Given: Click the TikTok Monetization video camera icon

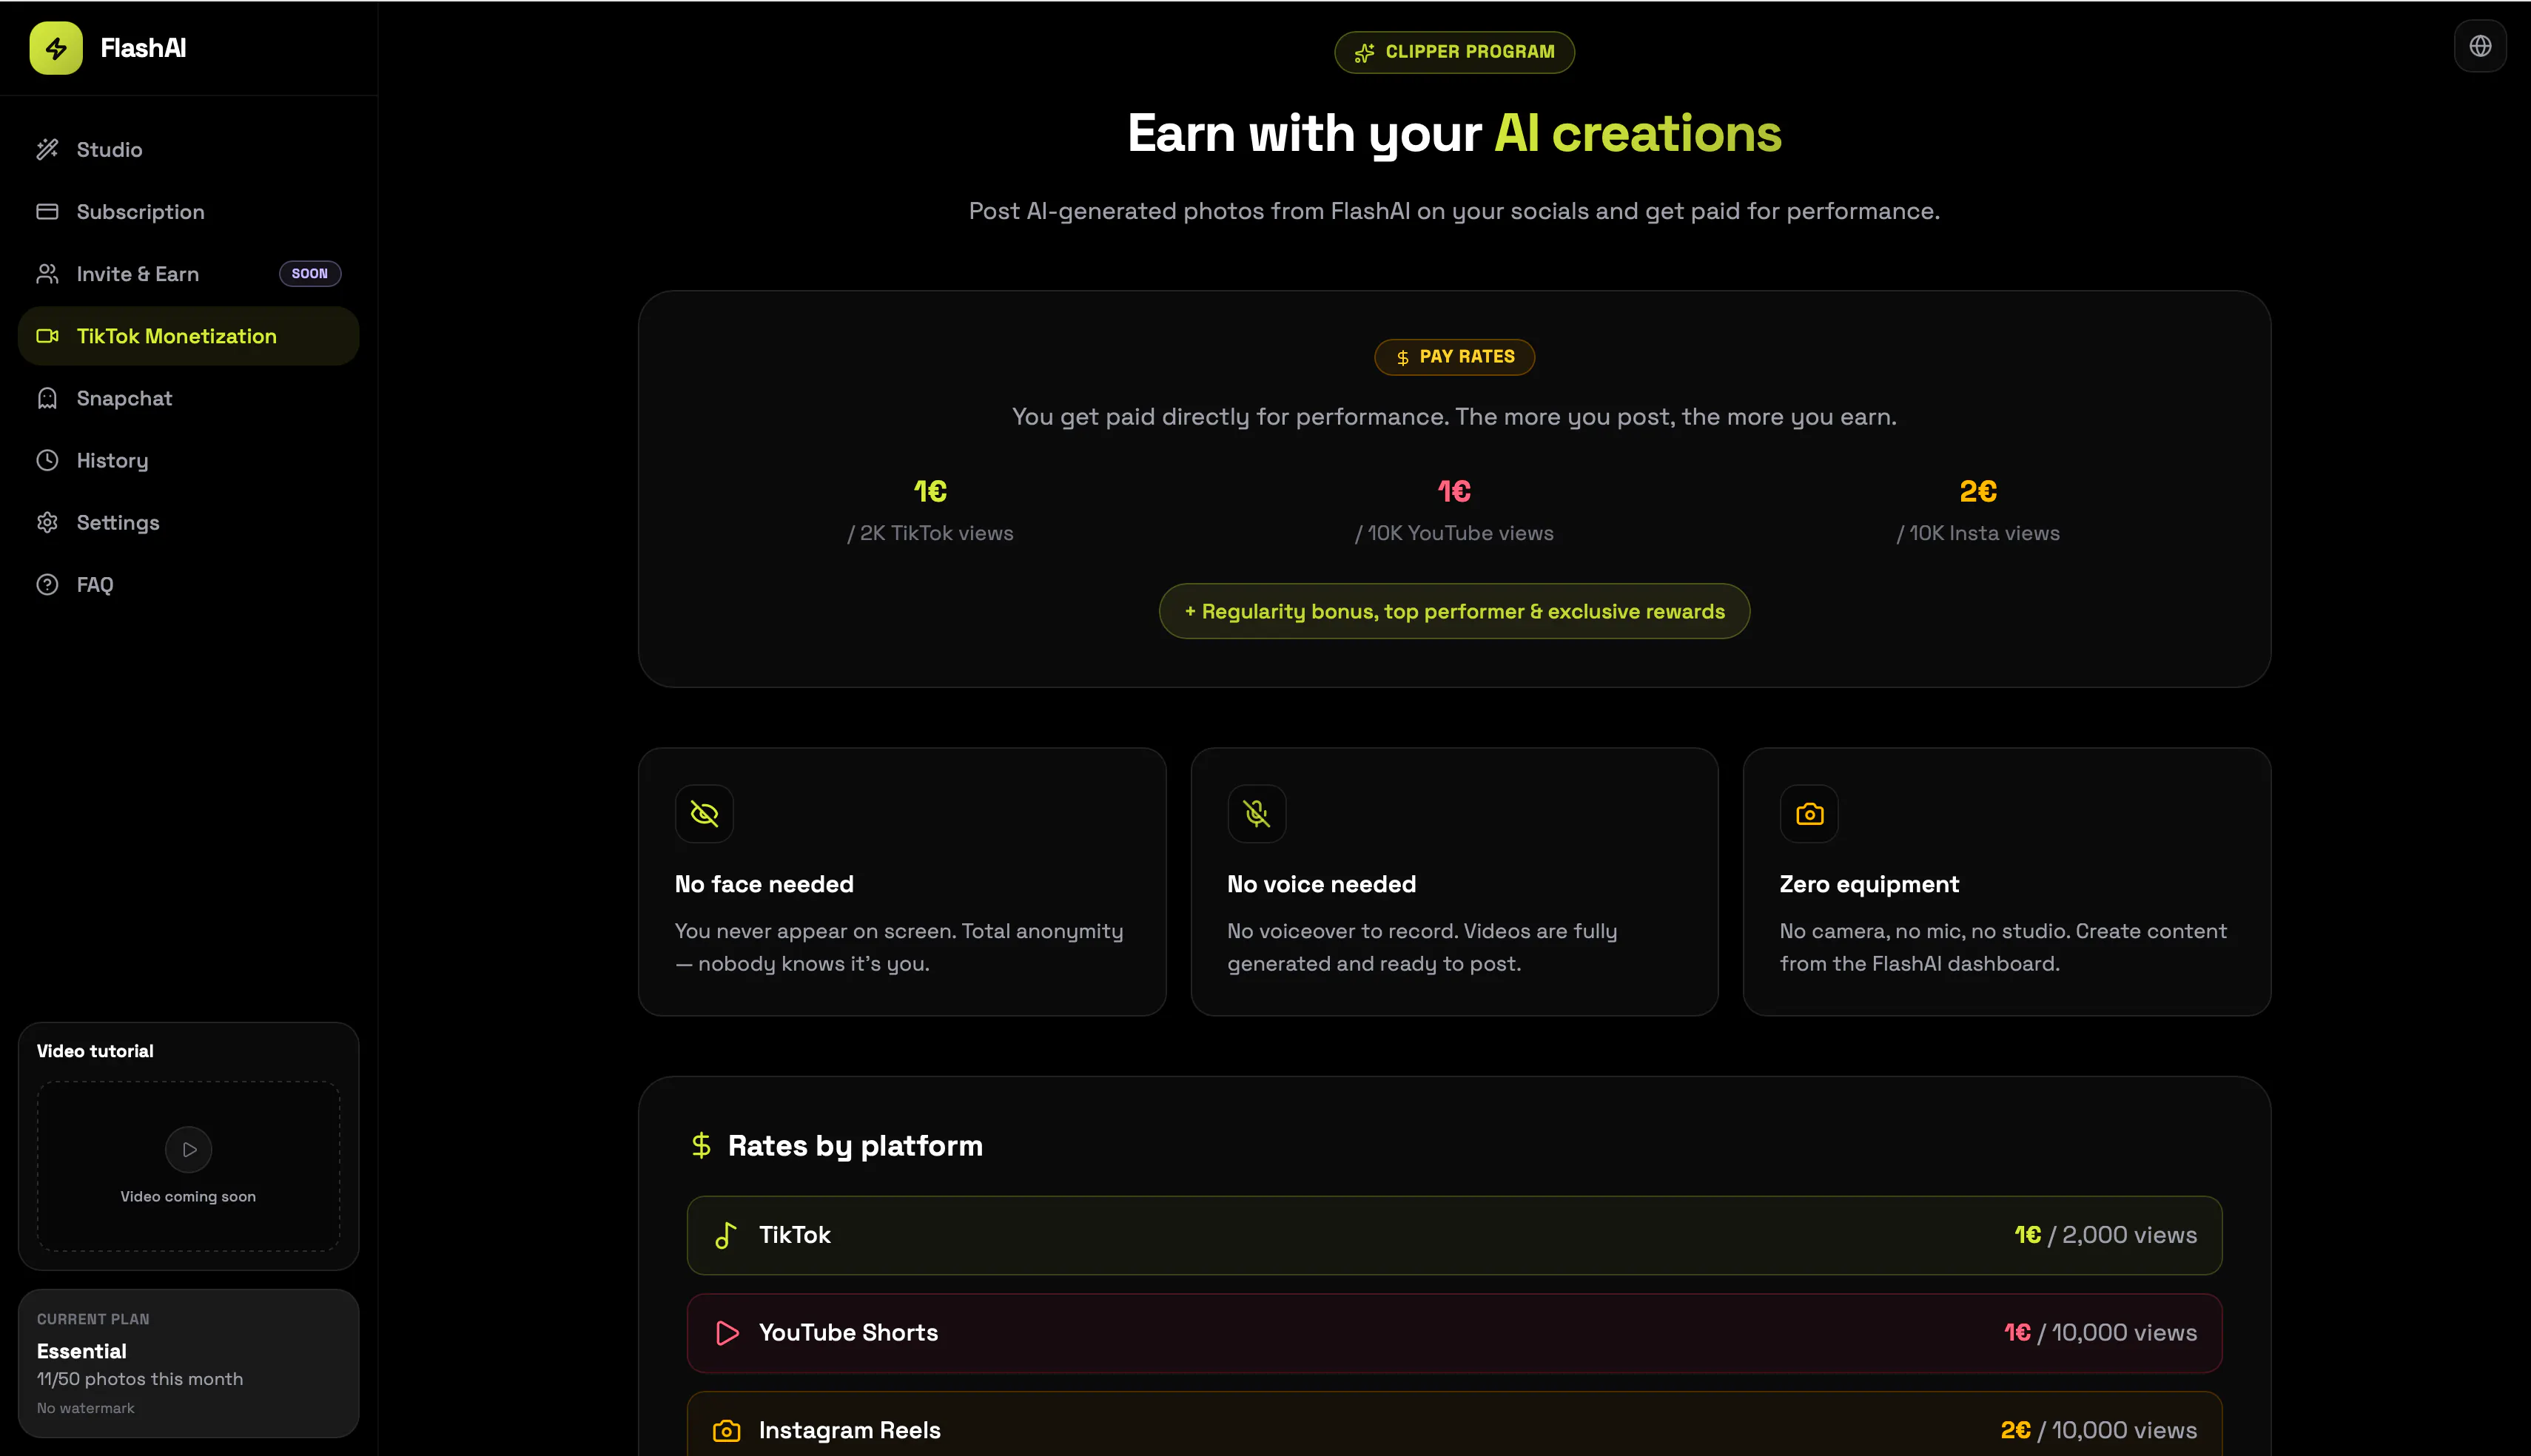Looking at the screenshot, I should tap(47, 336).
